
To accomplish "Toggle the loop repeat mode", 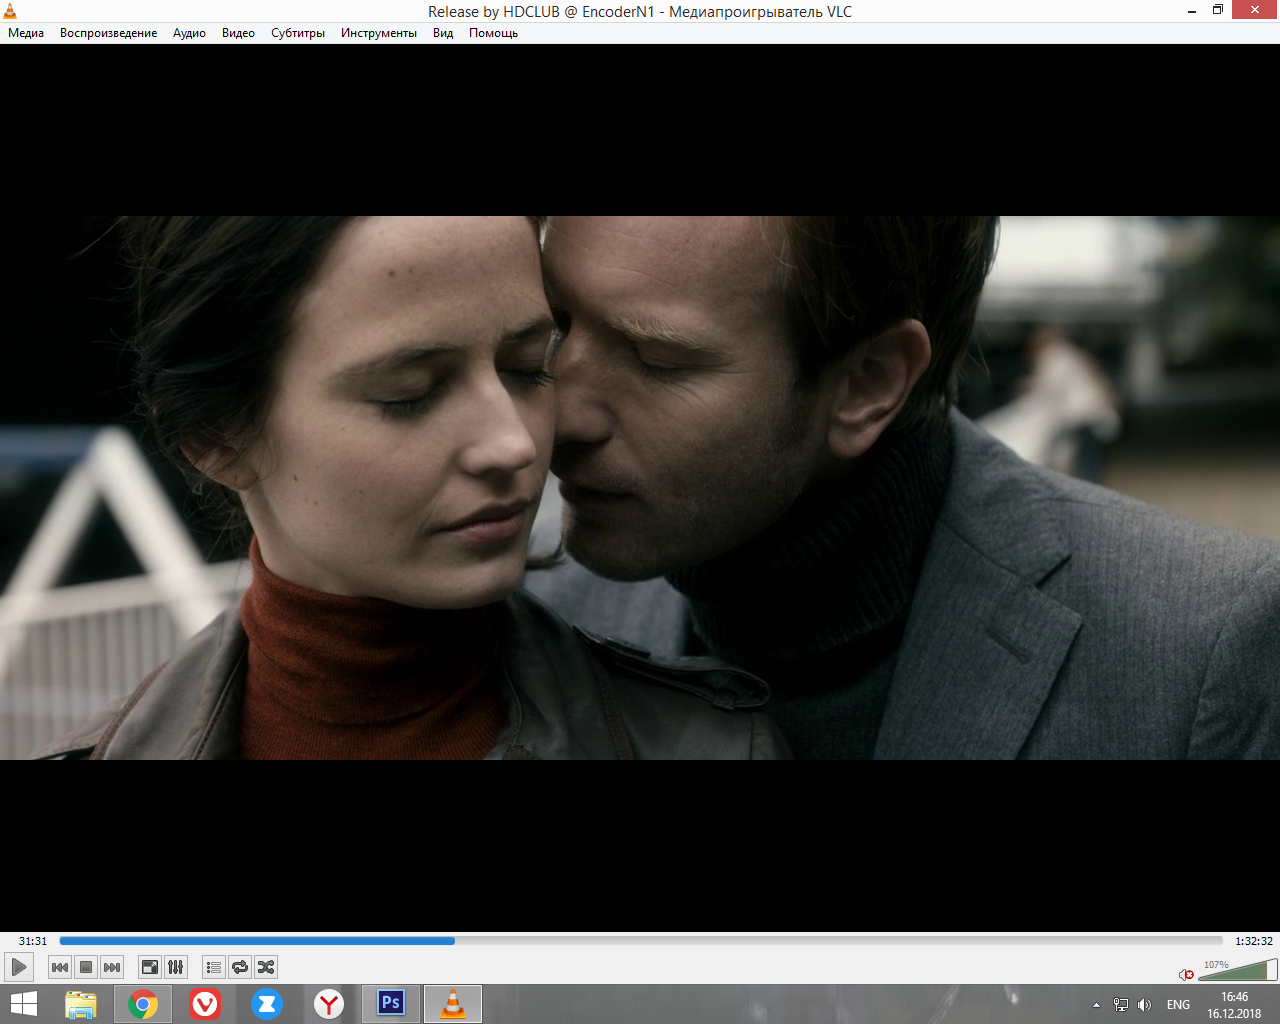I will click(240, 967).
